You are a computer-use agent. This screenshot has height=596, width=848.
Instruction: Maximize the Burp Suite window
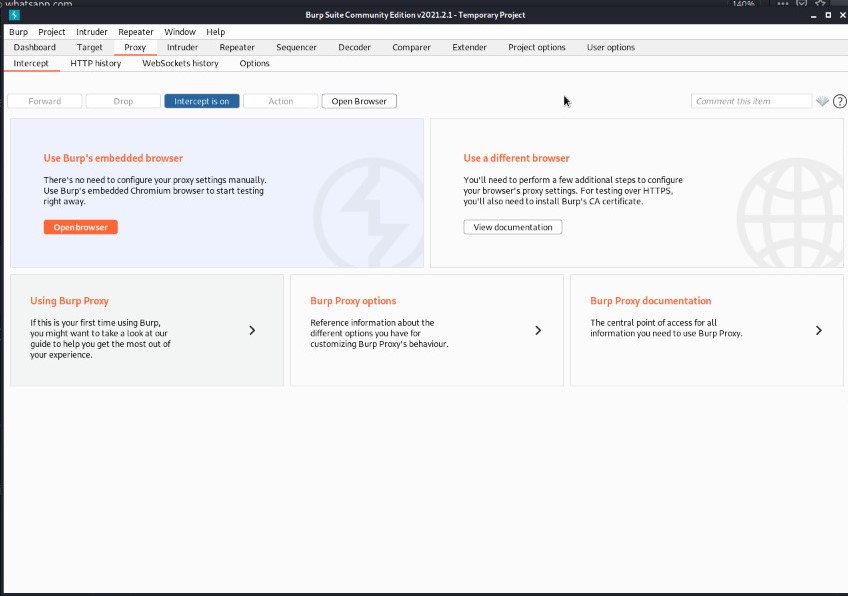(828, 15)
